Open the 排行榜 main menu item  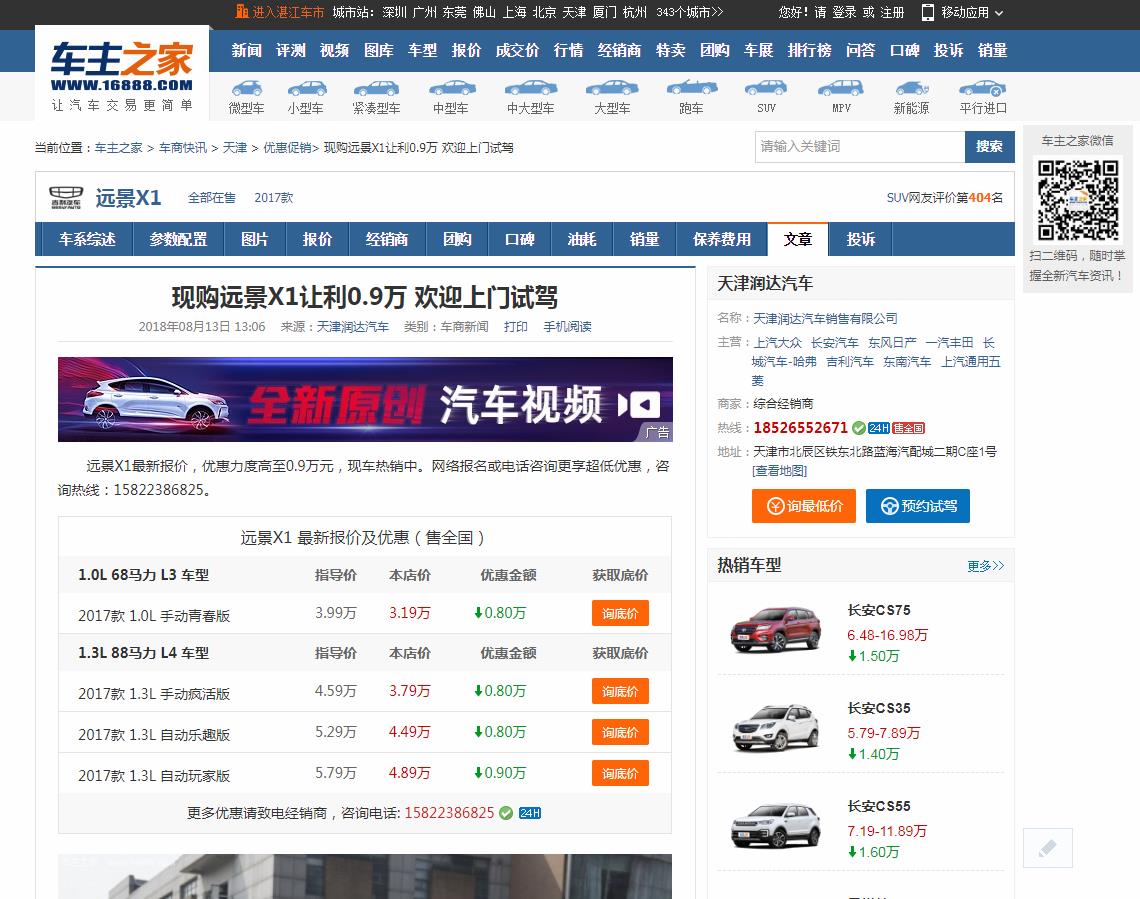click(809, 50)
